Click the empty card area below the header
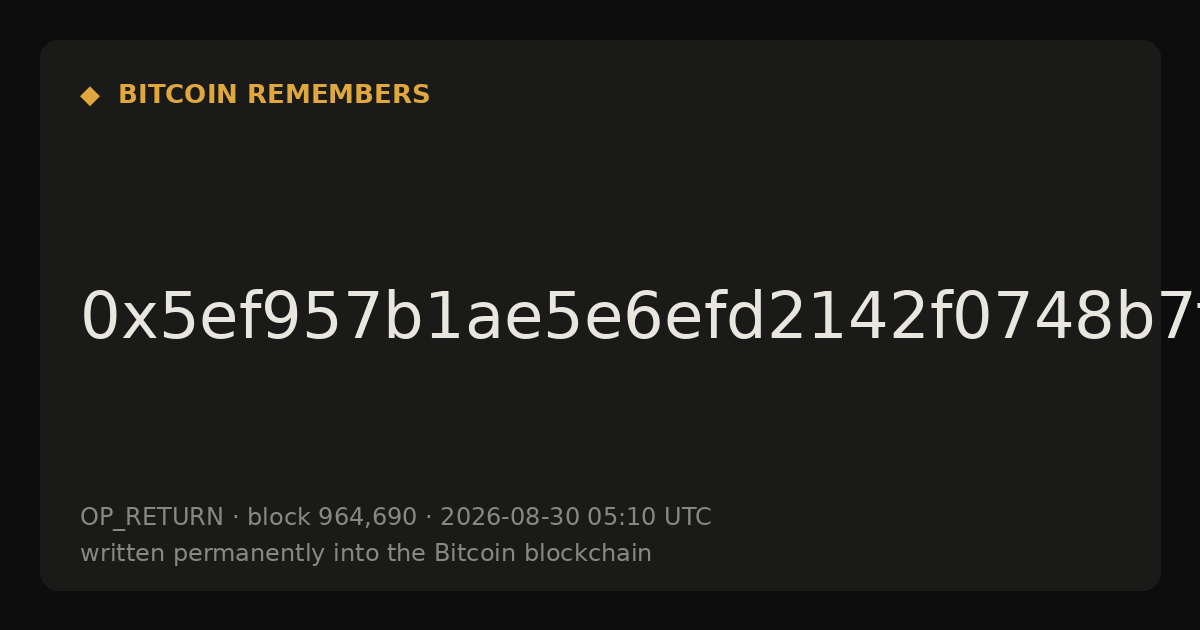Screen dimensions: 1200x630 tap(600, 190)
